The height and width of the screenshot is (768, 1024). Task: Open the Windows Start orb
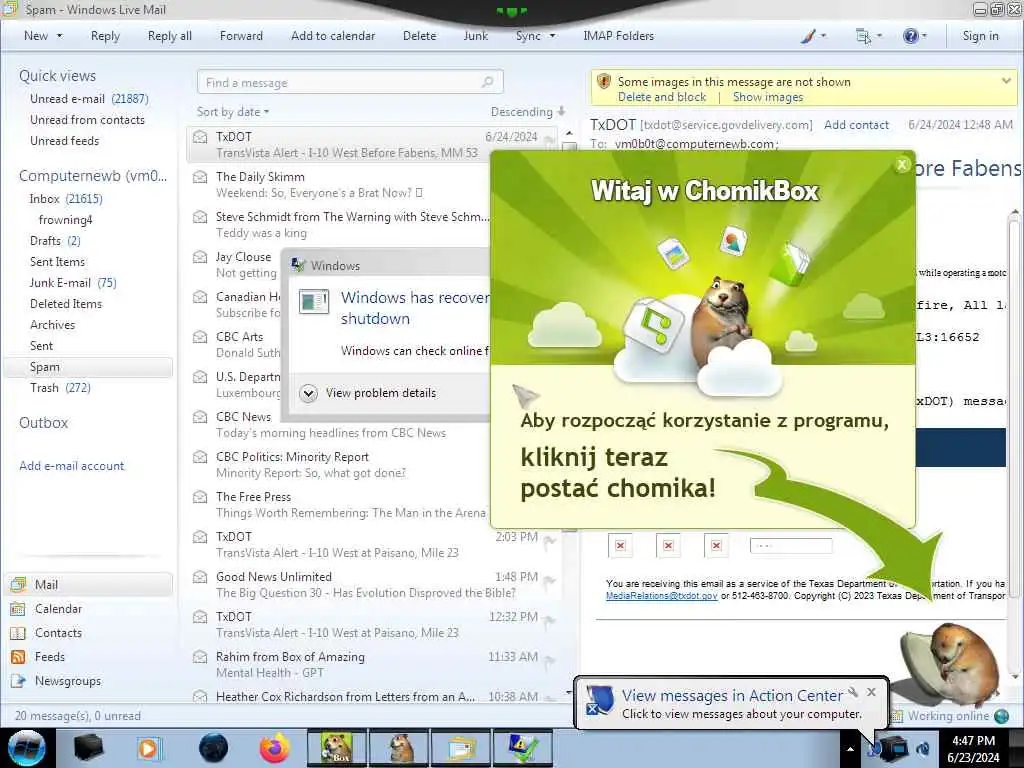tap(26, 748)
